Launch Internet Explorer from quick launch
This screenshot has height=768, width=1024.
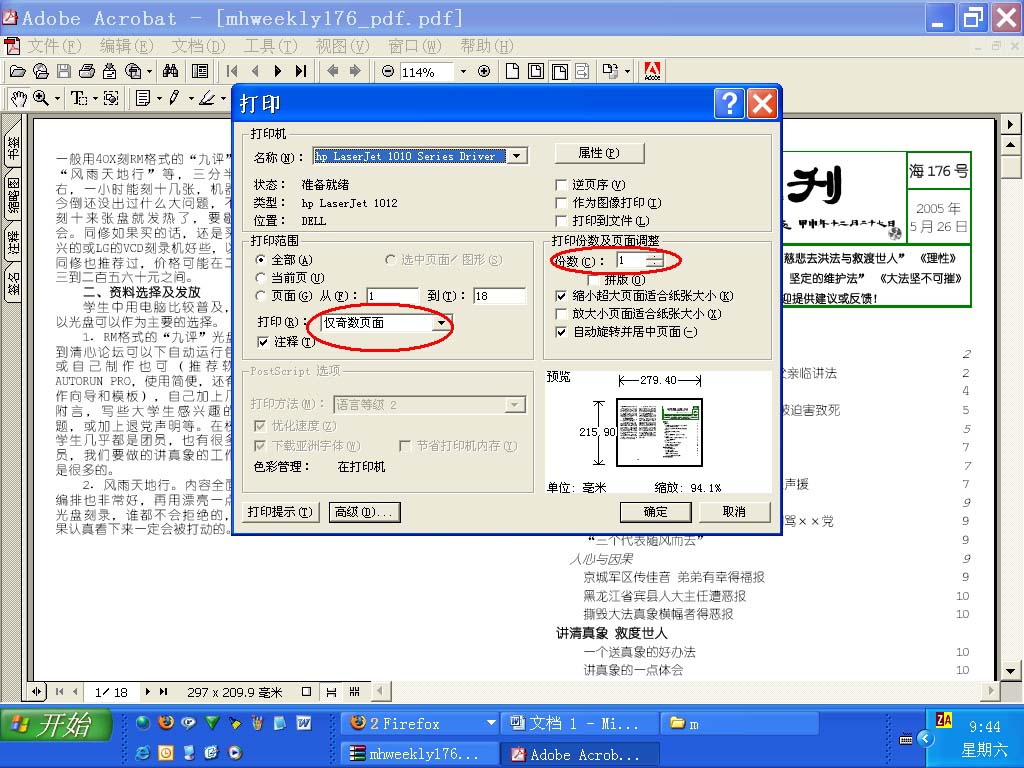pyautogui.click(x=143, y=752)
